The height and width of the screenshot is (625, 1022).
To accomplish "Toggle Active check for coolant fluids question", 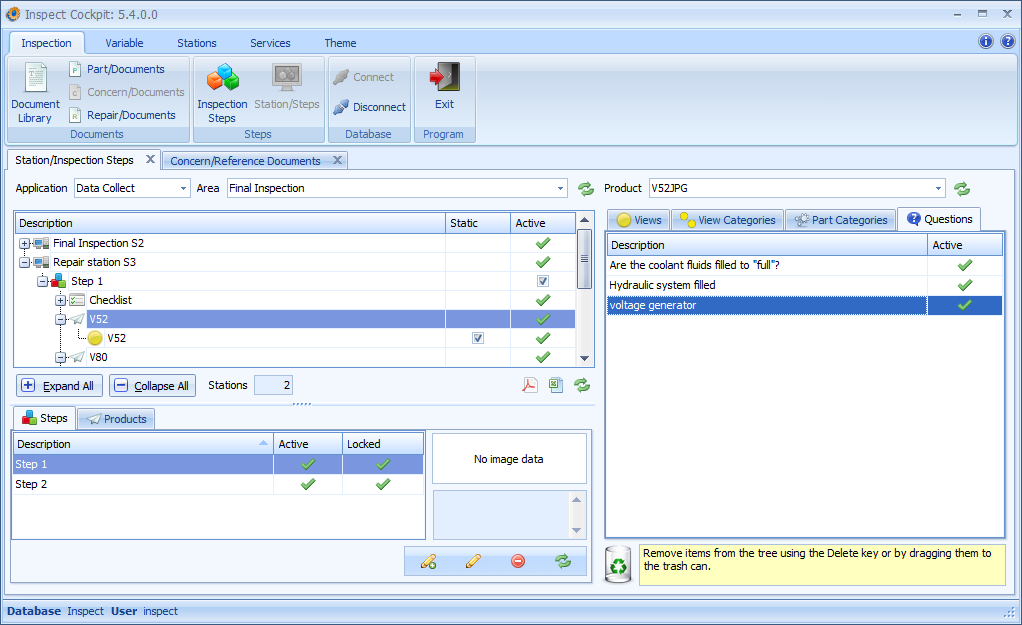I will click(x=965, y=265).
